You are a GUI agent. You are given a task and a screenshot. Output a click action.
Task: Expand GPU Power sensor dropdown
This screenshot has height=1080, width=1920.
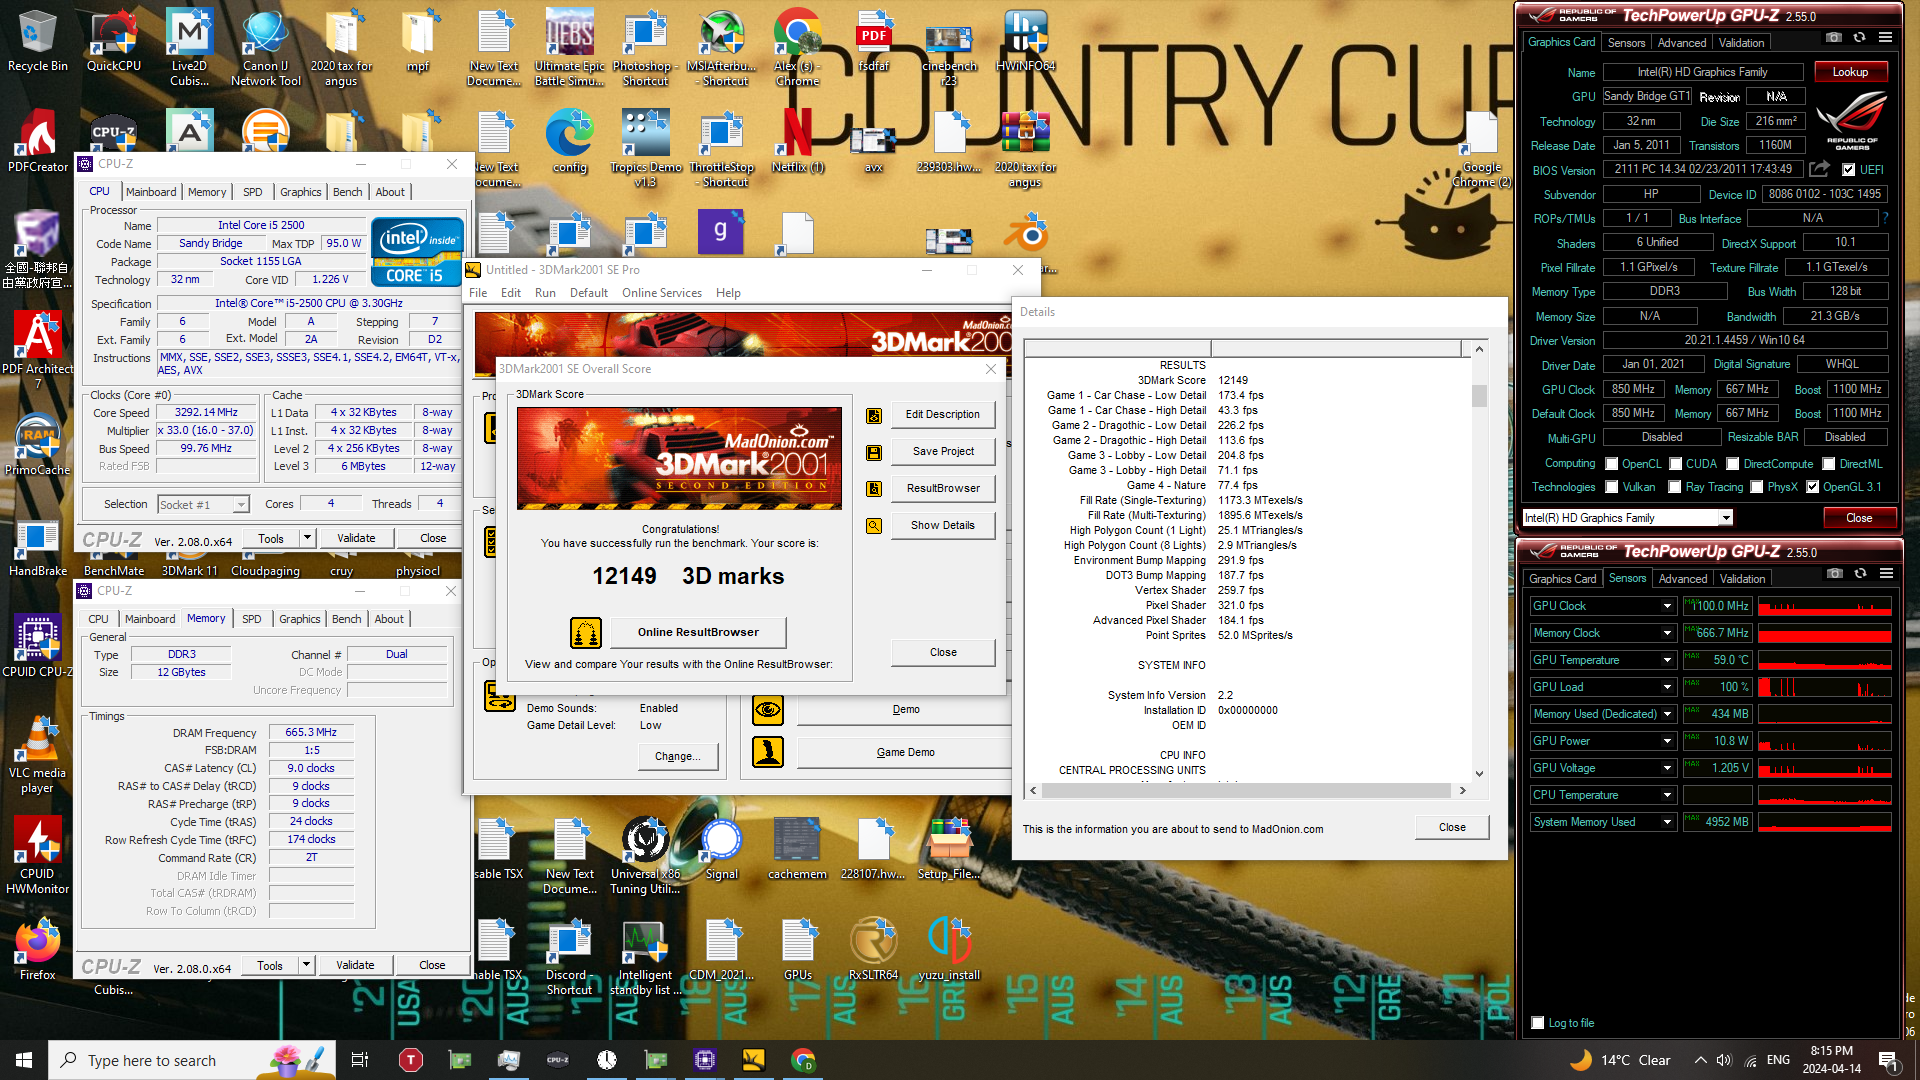tap(1667, 741)
